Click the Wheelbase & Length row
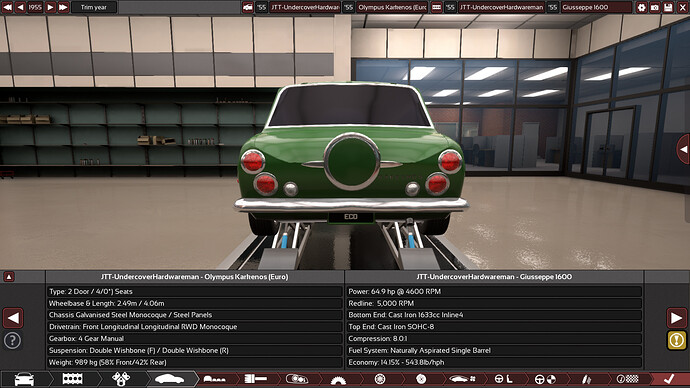The image size is (690, 388). (x=195, y=303)
